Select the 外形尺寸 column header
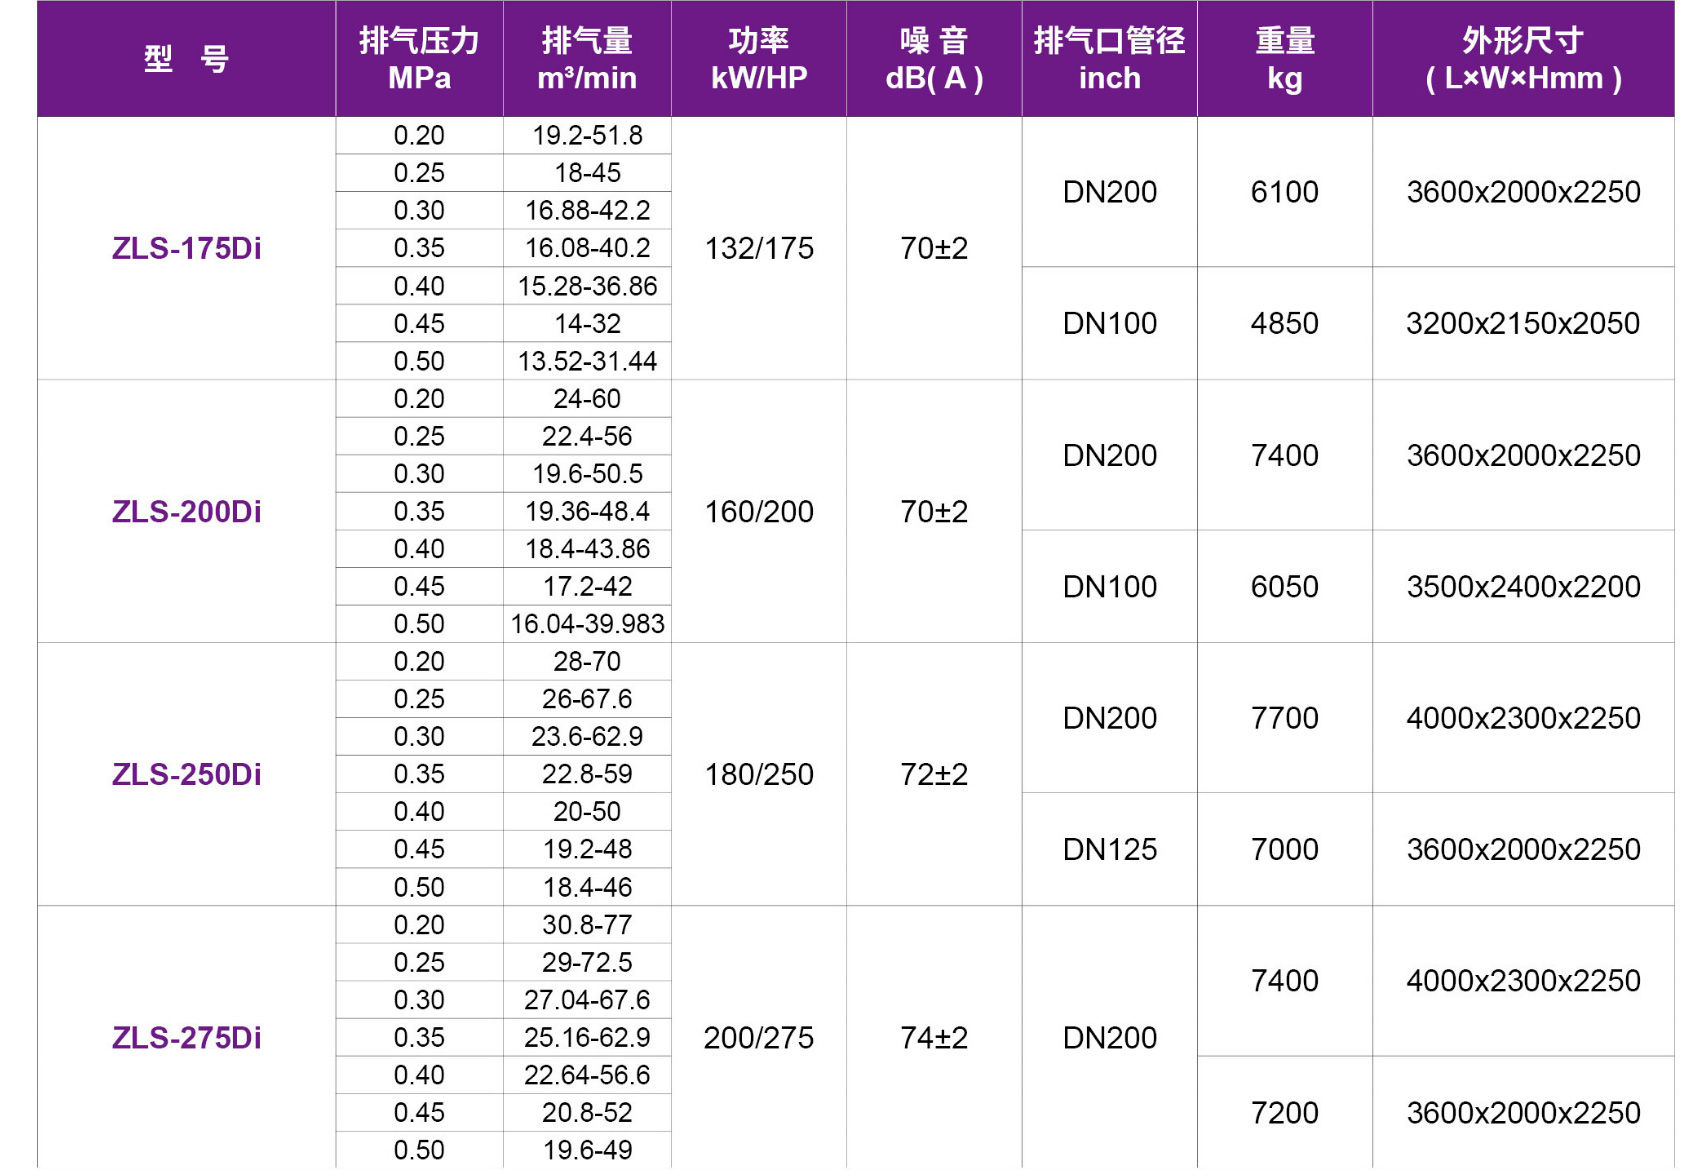1706x1170 pixels. [1523, 59]
